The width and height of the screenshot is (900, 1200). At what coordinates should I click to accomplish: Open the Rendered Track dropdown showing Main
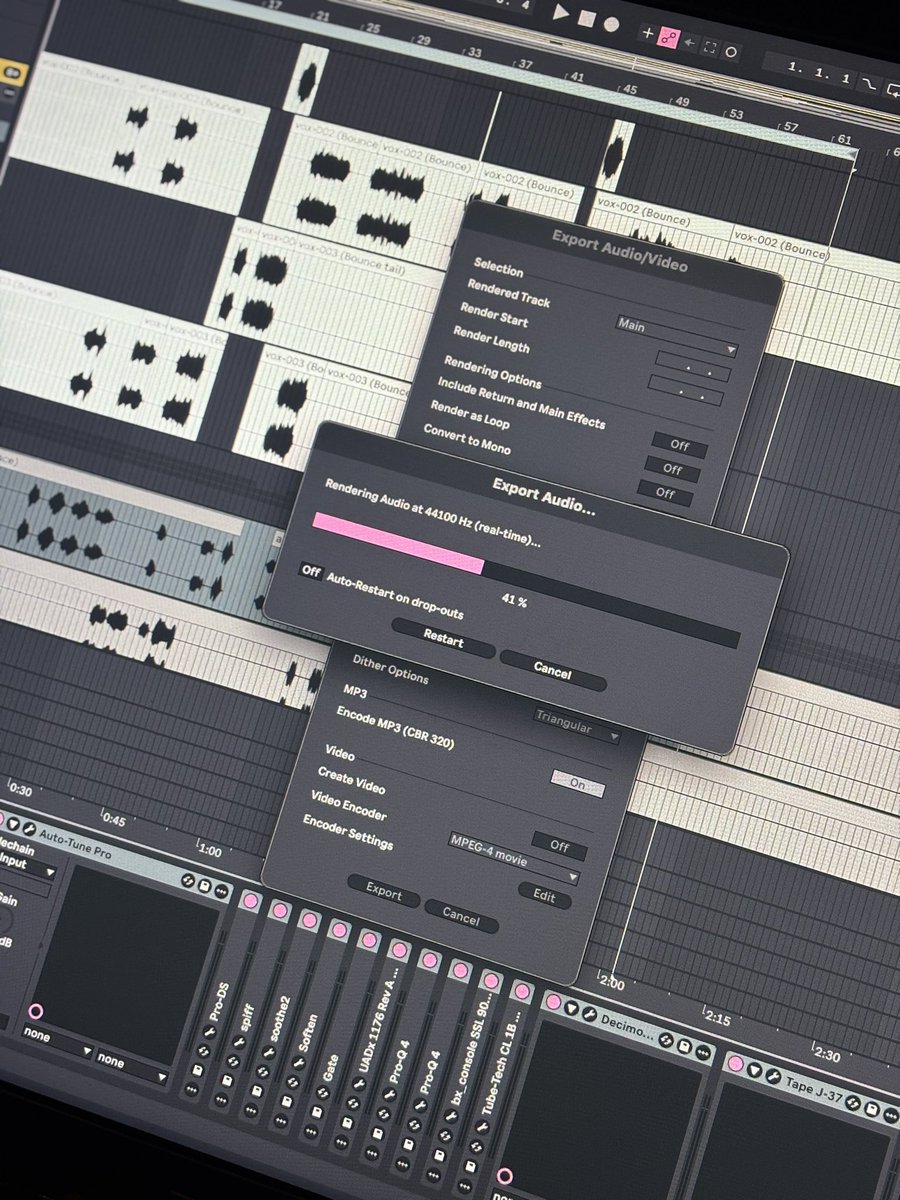pyautogui.click(x=676, y=337)
